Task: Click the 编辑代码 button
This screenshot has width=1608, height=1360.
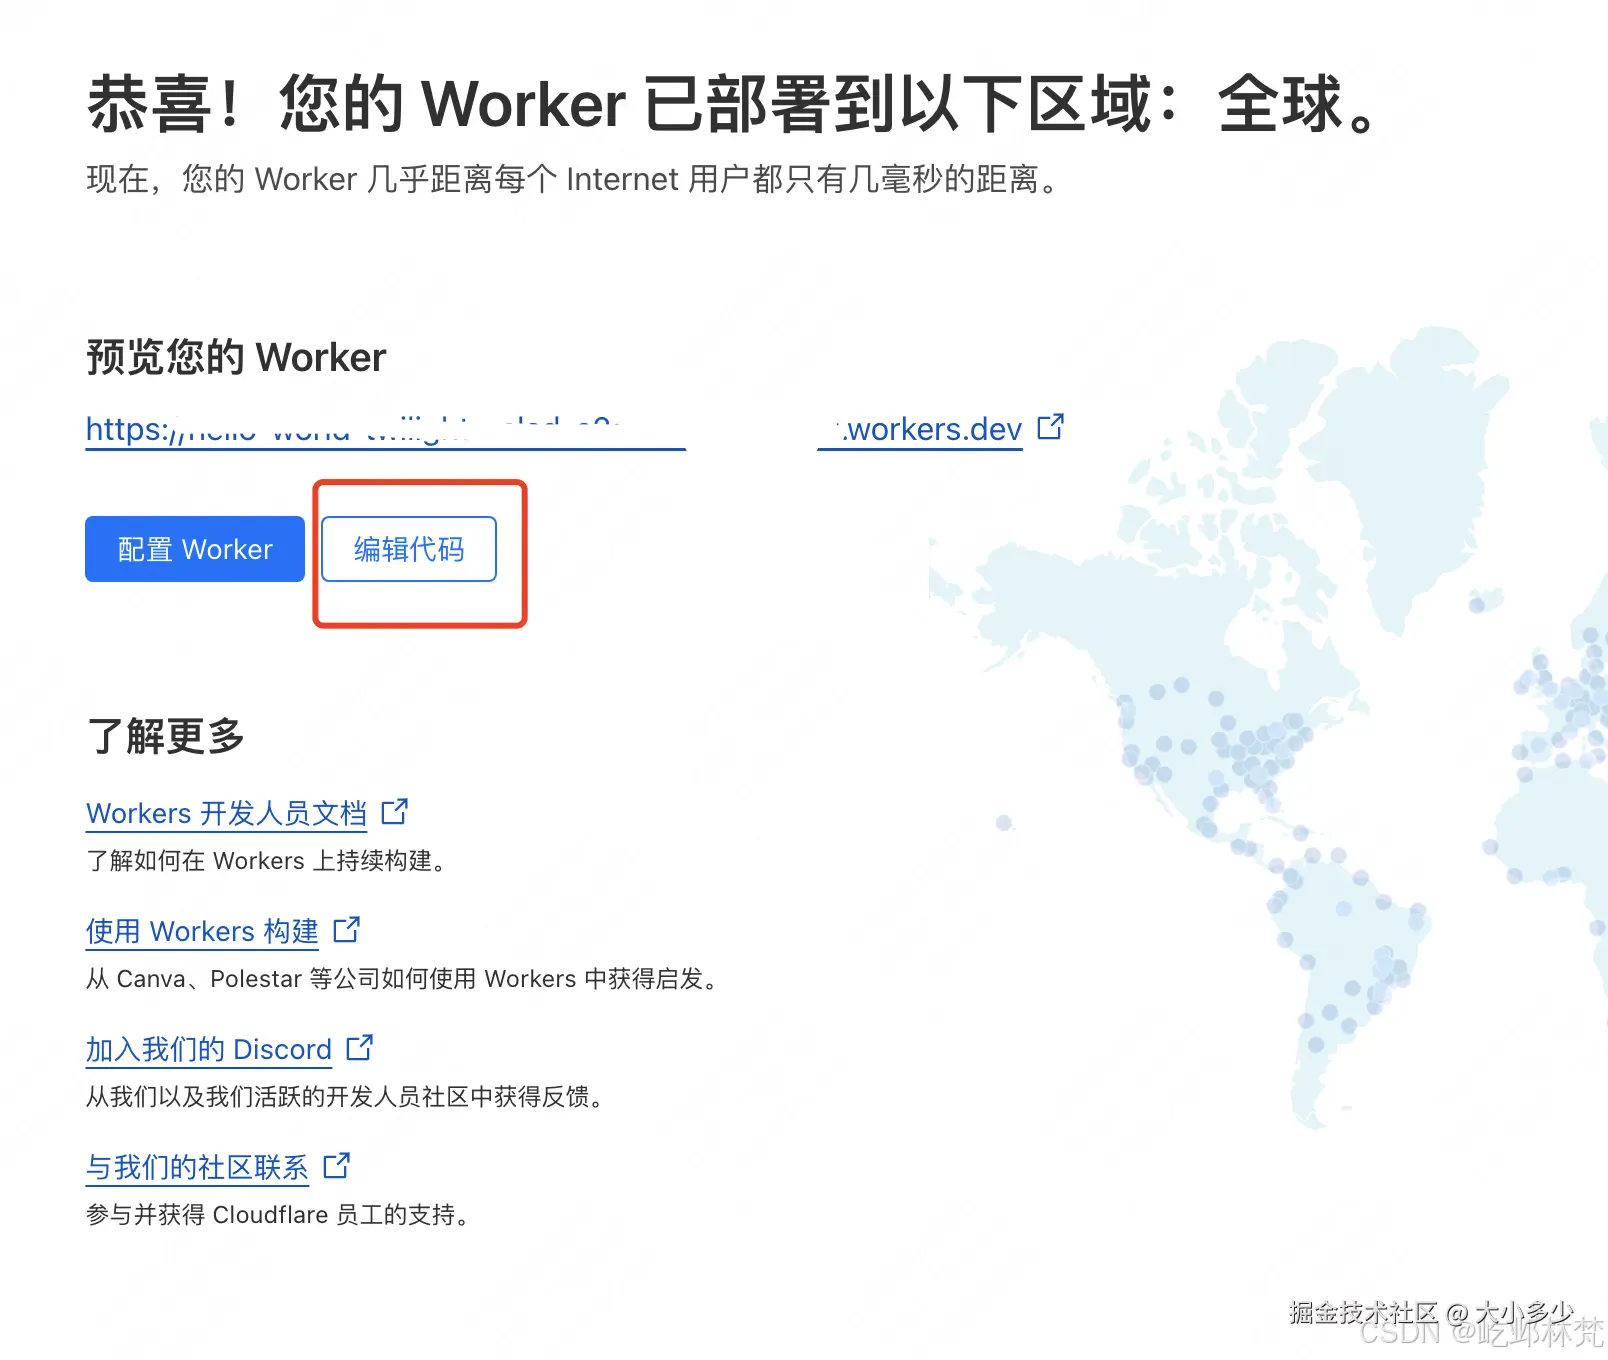Action: tap(408, 549)
